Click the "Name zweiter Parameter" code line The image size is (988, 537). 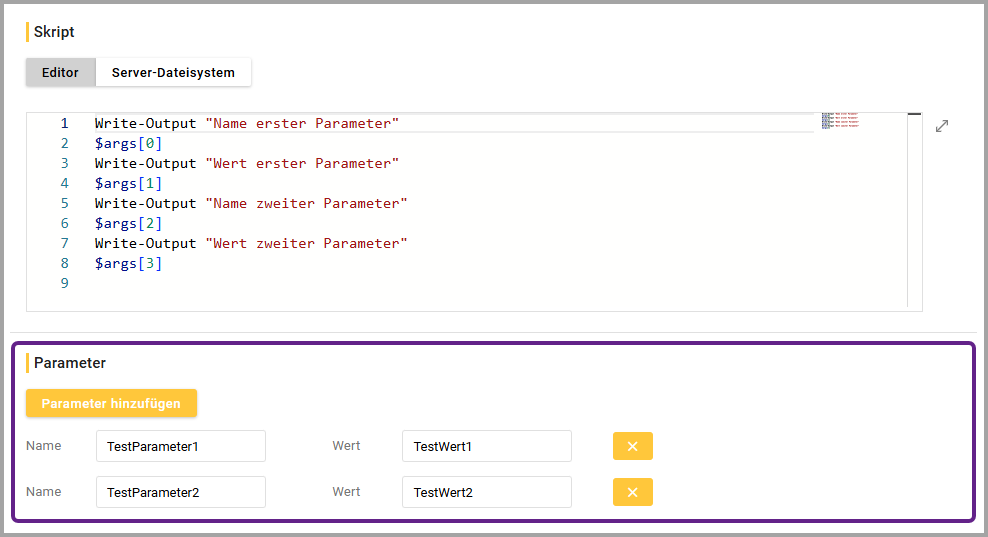click(x=251, y=204)
